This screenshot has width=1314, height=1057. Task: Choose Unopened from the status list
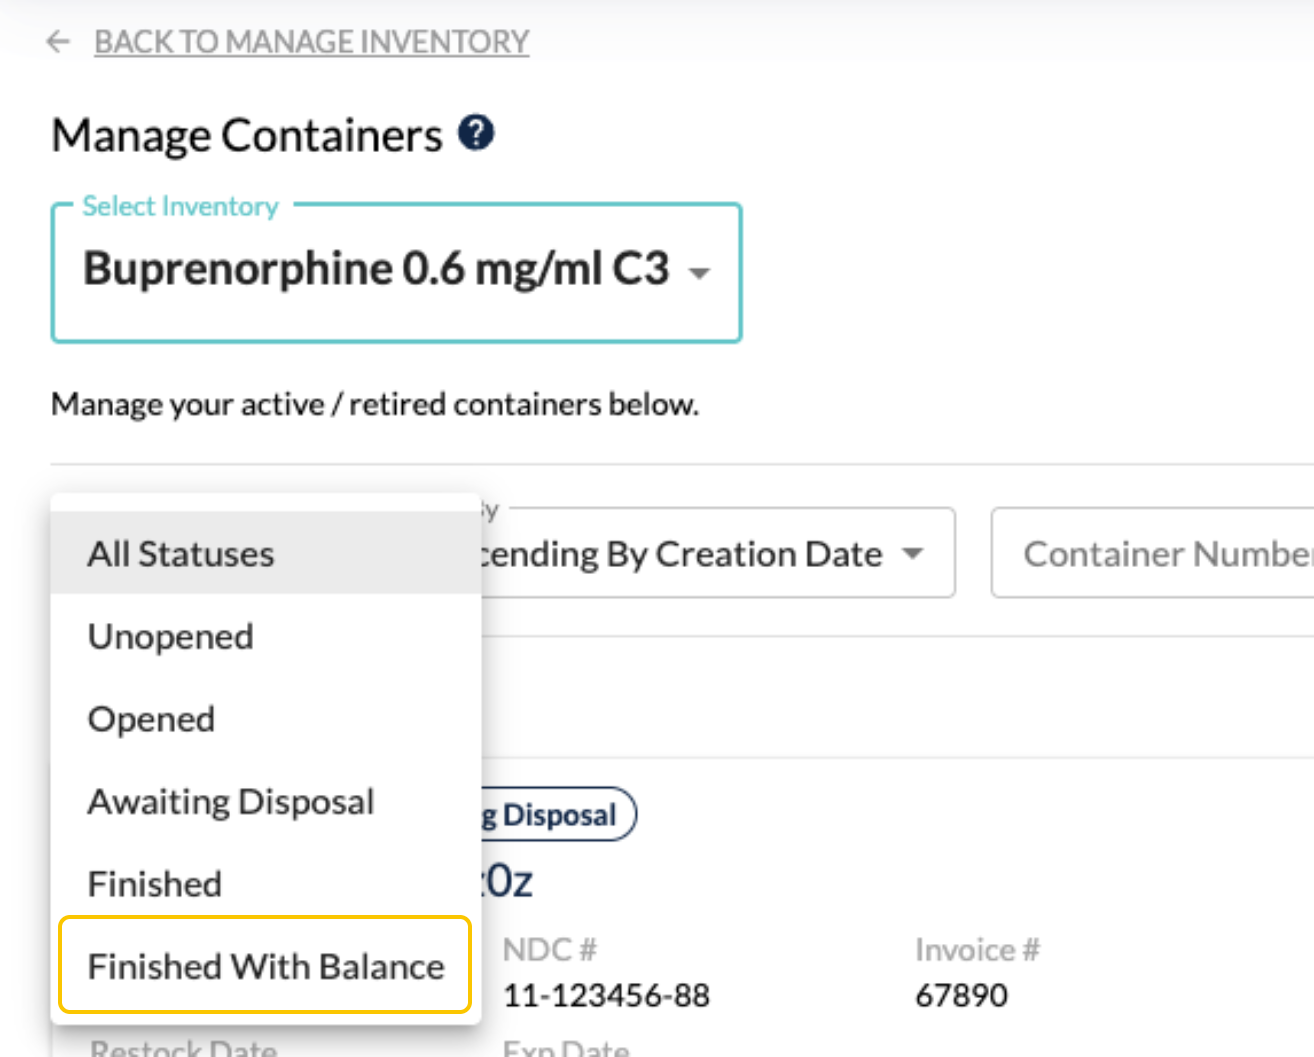(x=171, y=637)
